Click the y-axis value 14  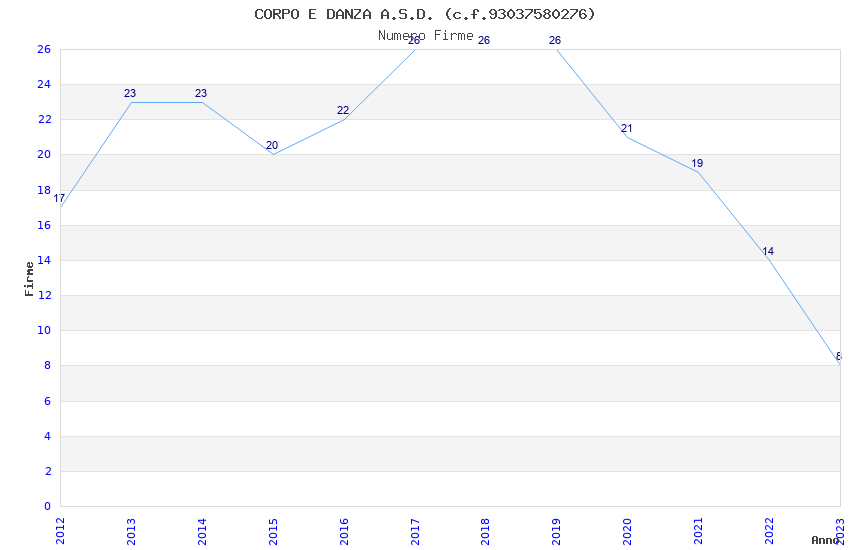(44, 260)
